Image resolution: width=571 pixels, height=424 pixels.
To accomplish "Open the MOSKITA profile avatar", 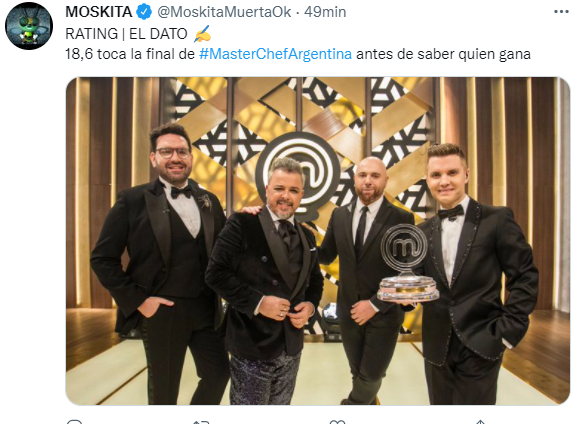I will click(x=29, y=26).
